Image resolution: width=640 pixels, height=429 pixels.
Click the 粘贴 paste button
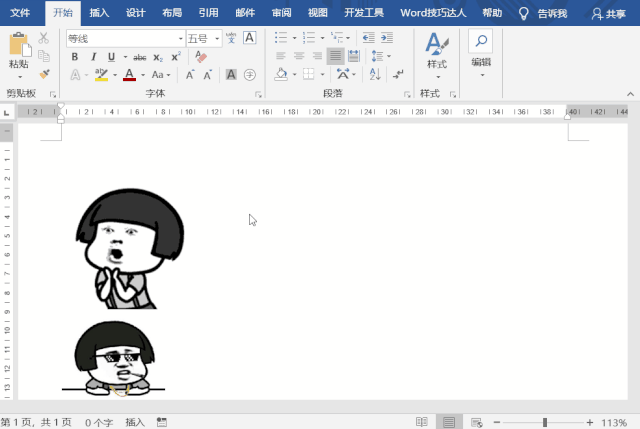pyautogui.click(x=19, y=55)
